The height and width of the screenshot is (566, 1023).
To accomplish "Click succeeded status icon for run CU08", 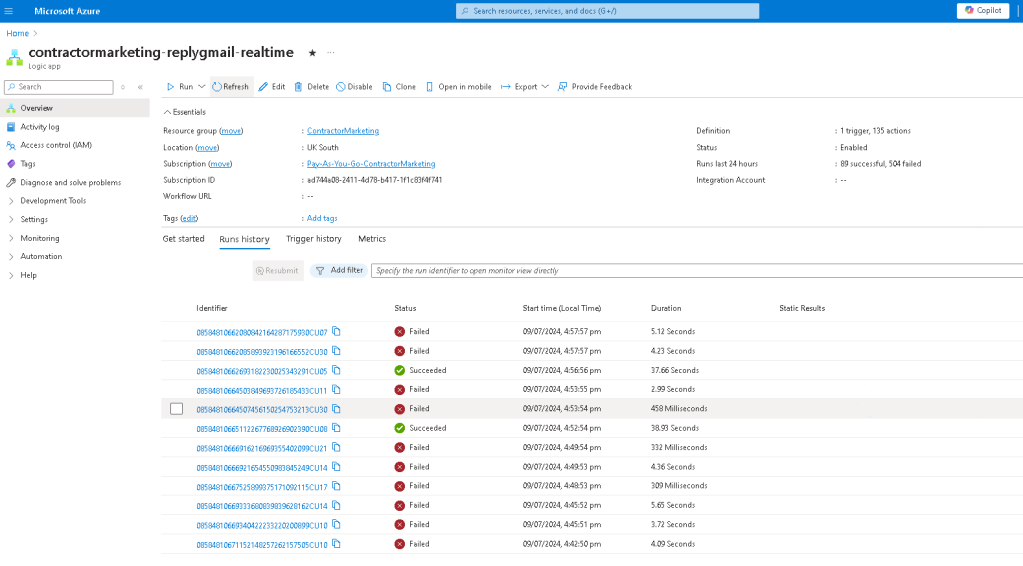I will tap(400, 428).
